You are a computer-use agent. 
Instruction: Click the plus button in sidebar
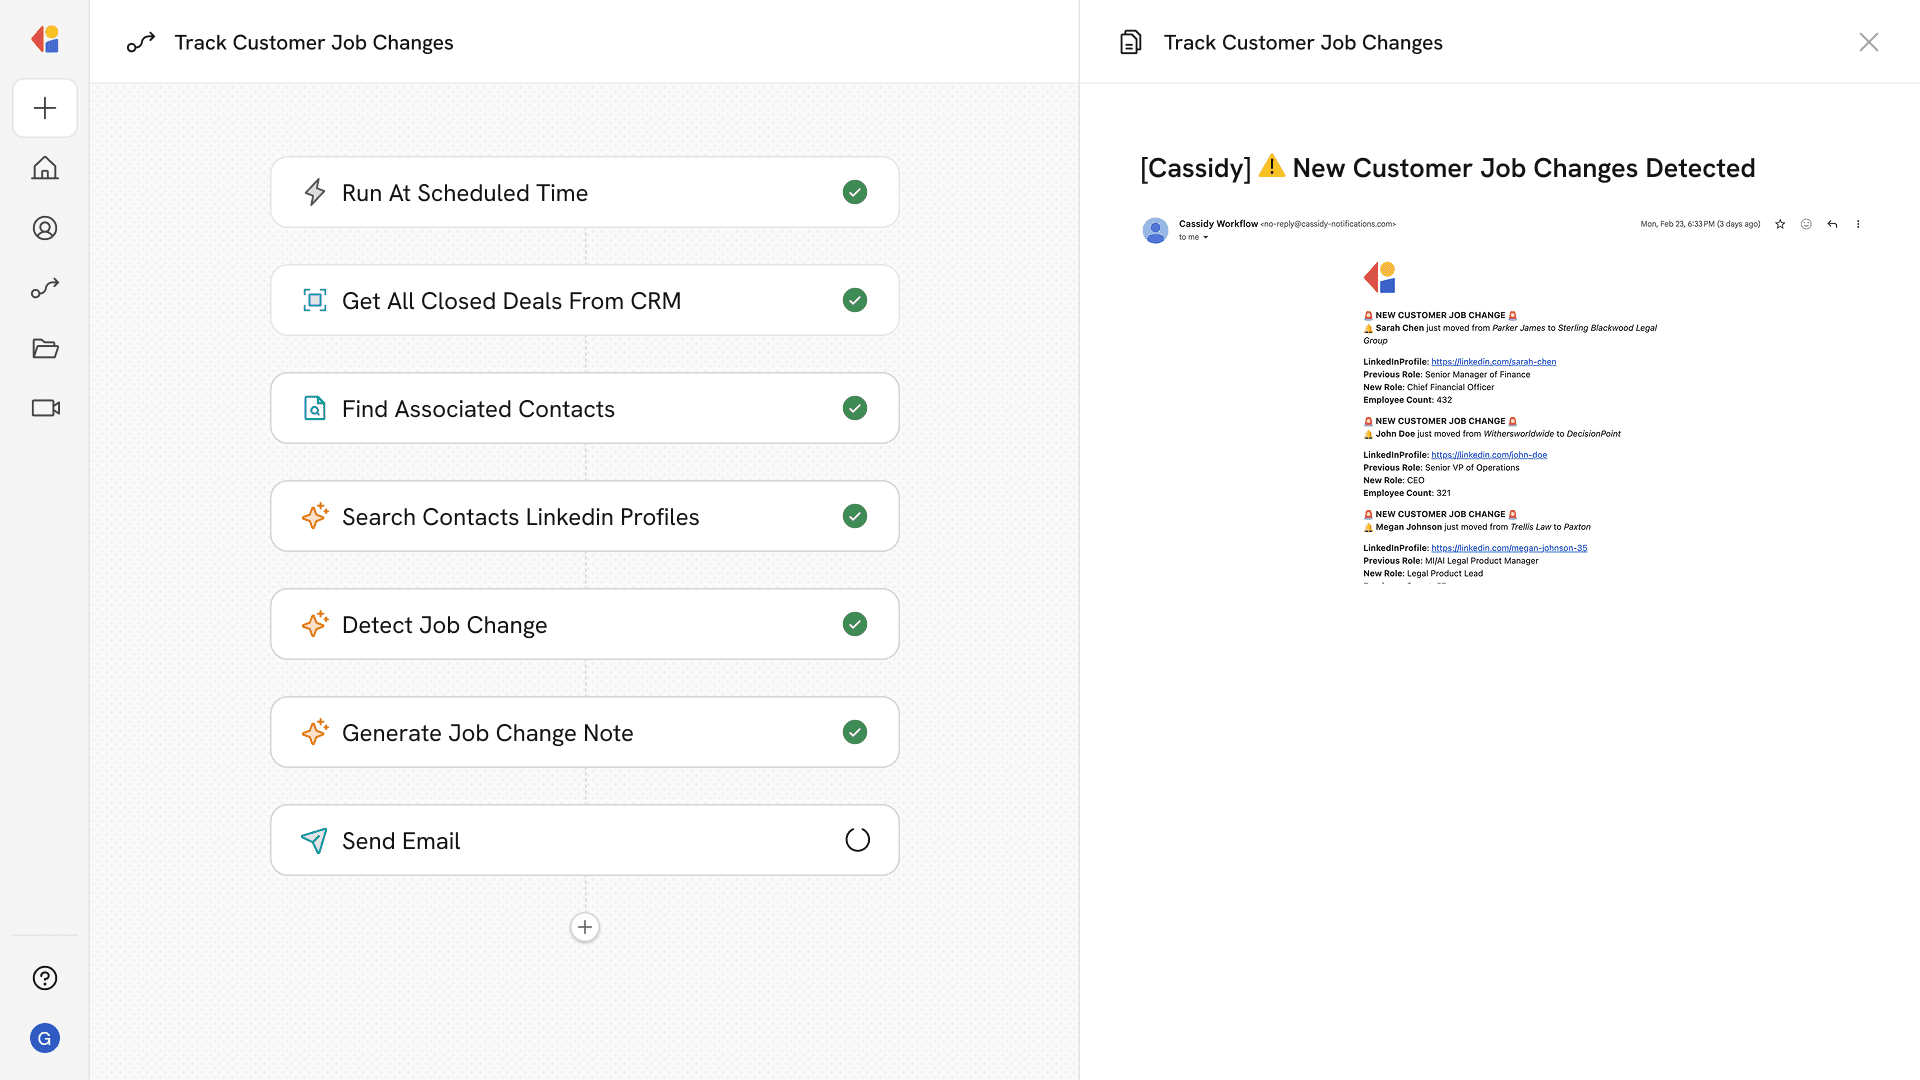tap(45, 108)
